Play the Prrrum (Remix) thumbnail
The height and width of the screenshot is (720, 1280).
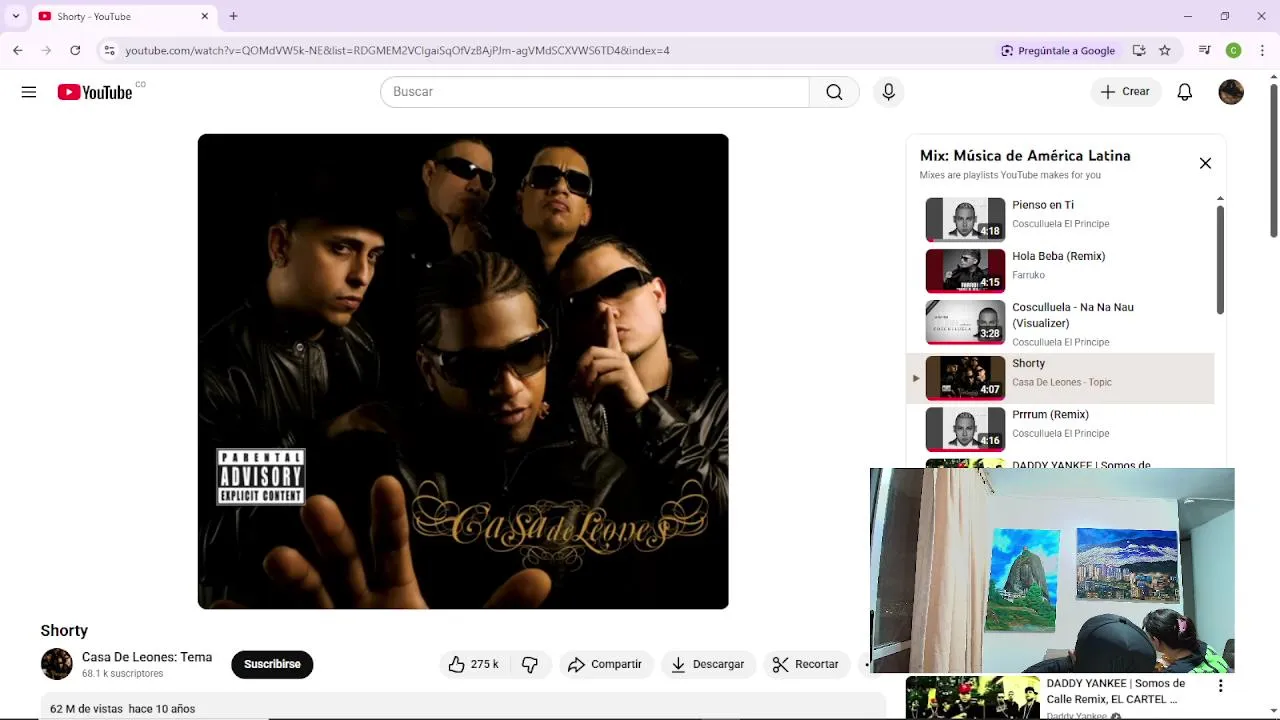coord(965,429)
